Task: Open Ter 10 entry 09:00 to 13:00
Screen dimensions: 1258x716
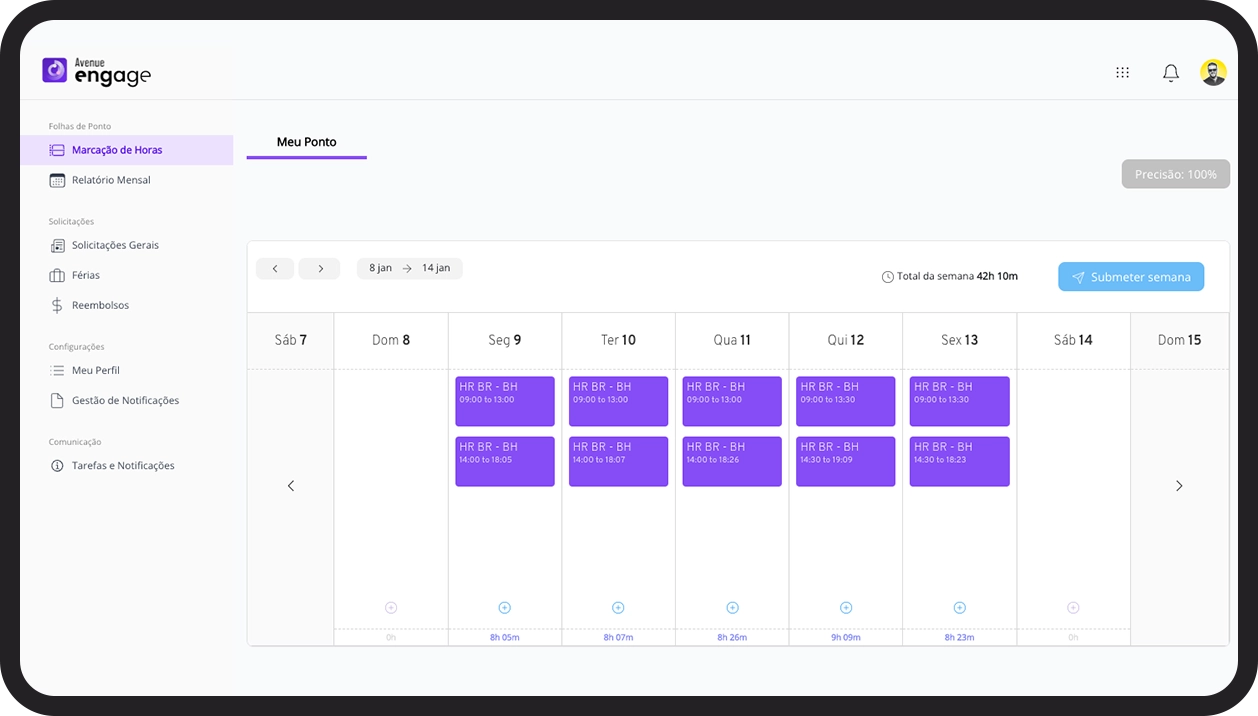Action: click(x=619, y=401)
